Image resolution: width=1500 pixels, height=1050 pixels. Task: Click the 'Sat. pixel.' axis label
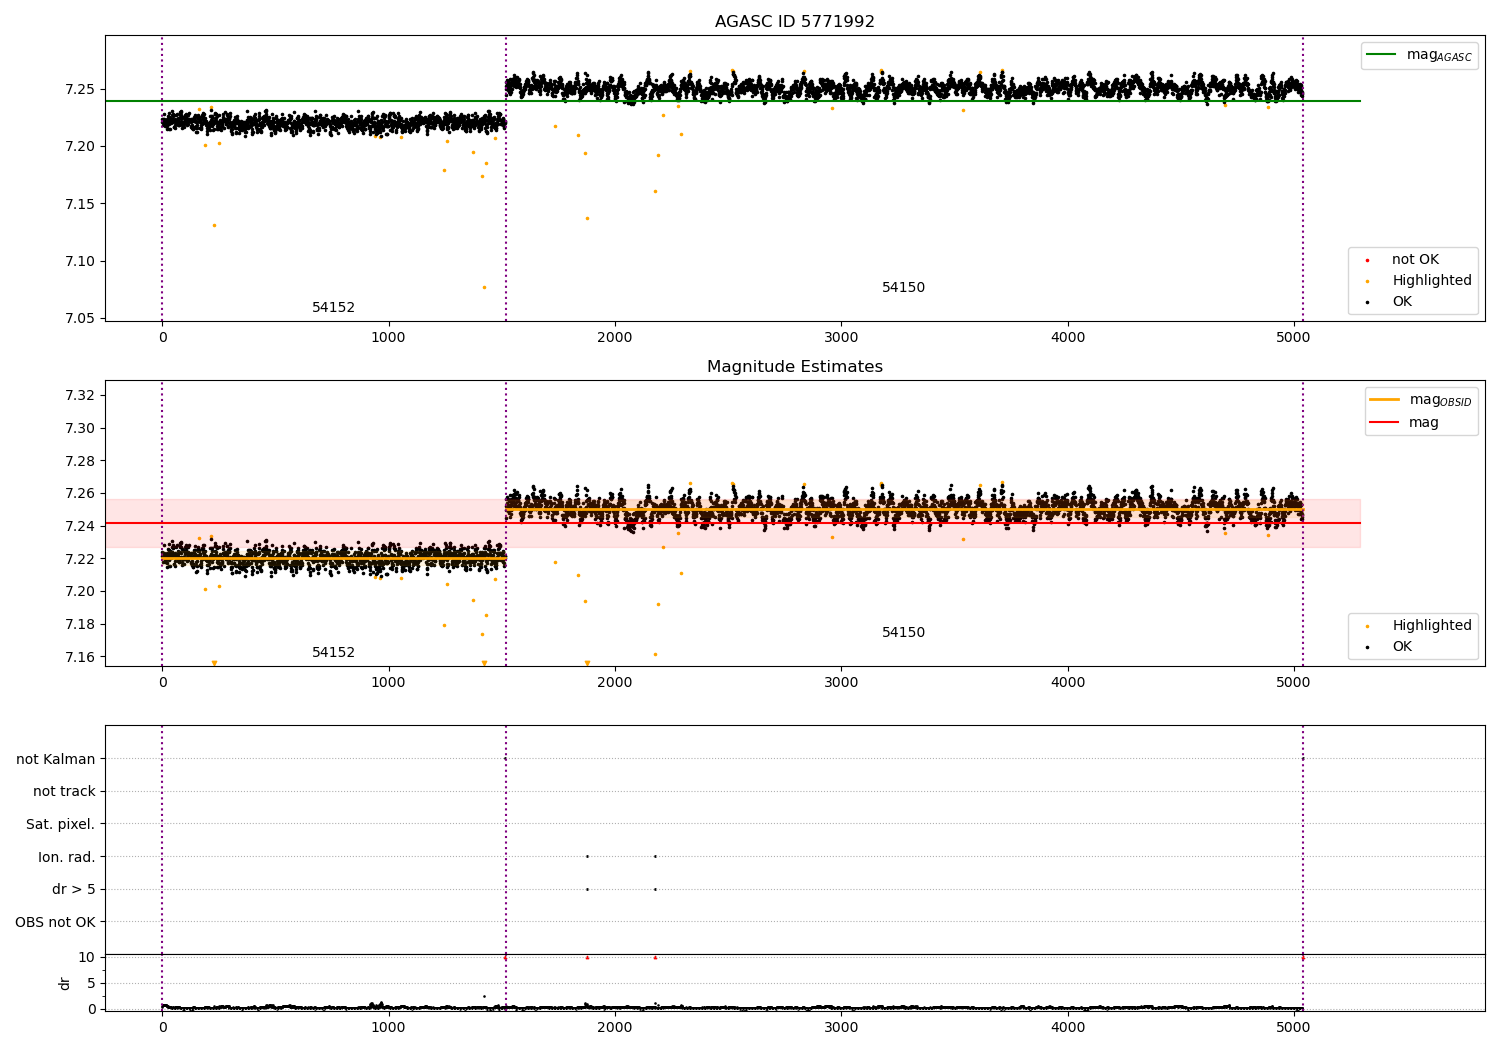(x=61, y=824)
